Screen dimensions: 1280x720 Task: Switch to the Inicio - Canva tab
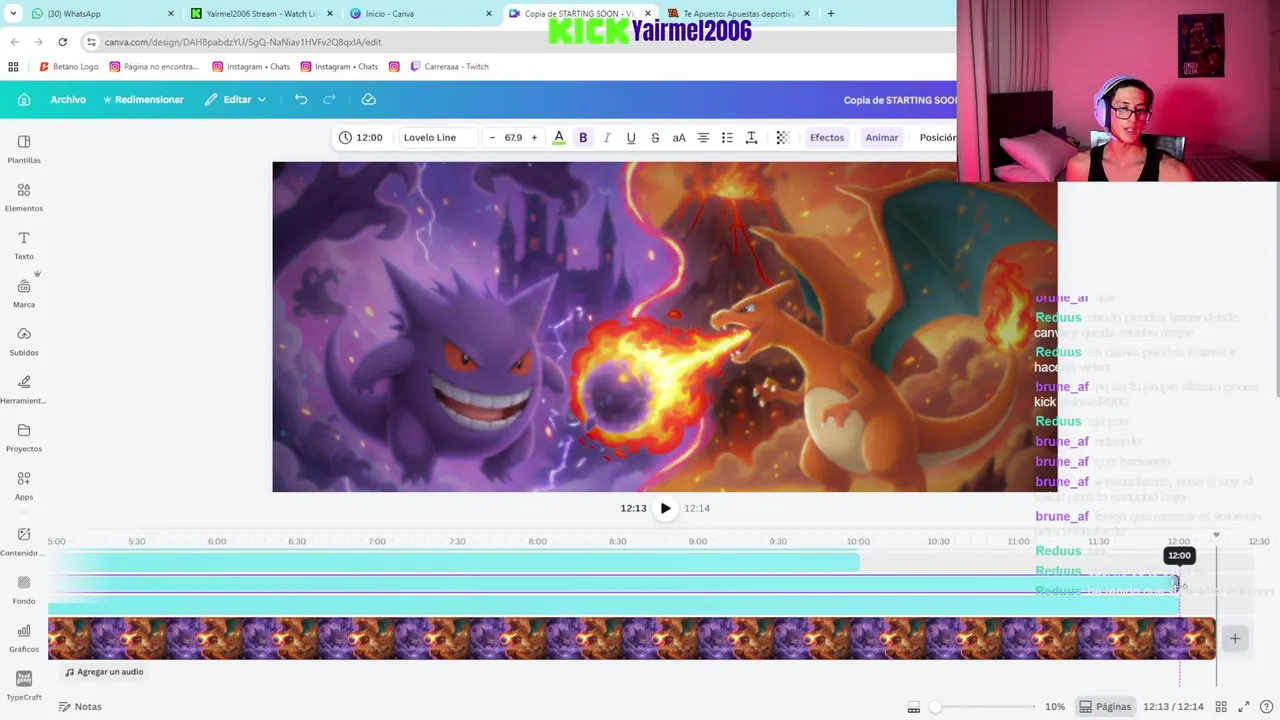point(420,14)
